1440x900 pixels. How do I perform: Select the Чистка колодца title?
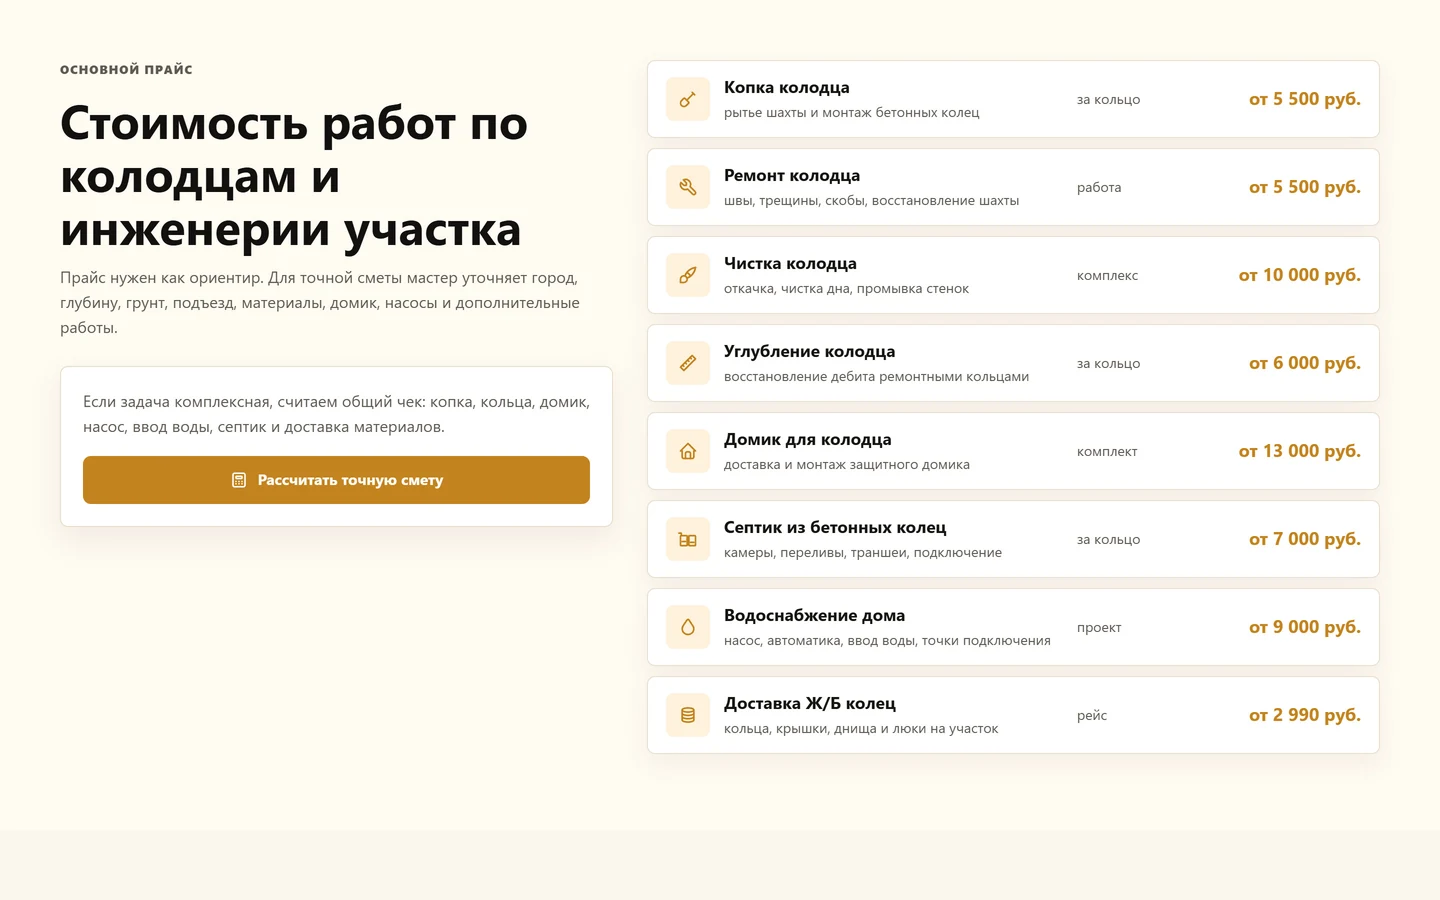point(790,263)
